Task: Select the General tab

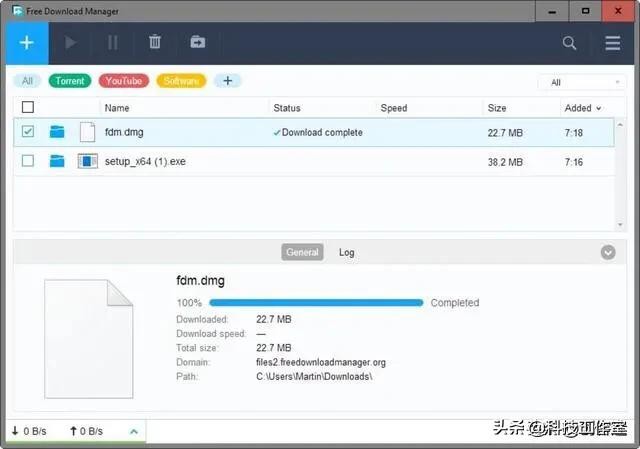Action: coord(302,252)
